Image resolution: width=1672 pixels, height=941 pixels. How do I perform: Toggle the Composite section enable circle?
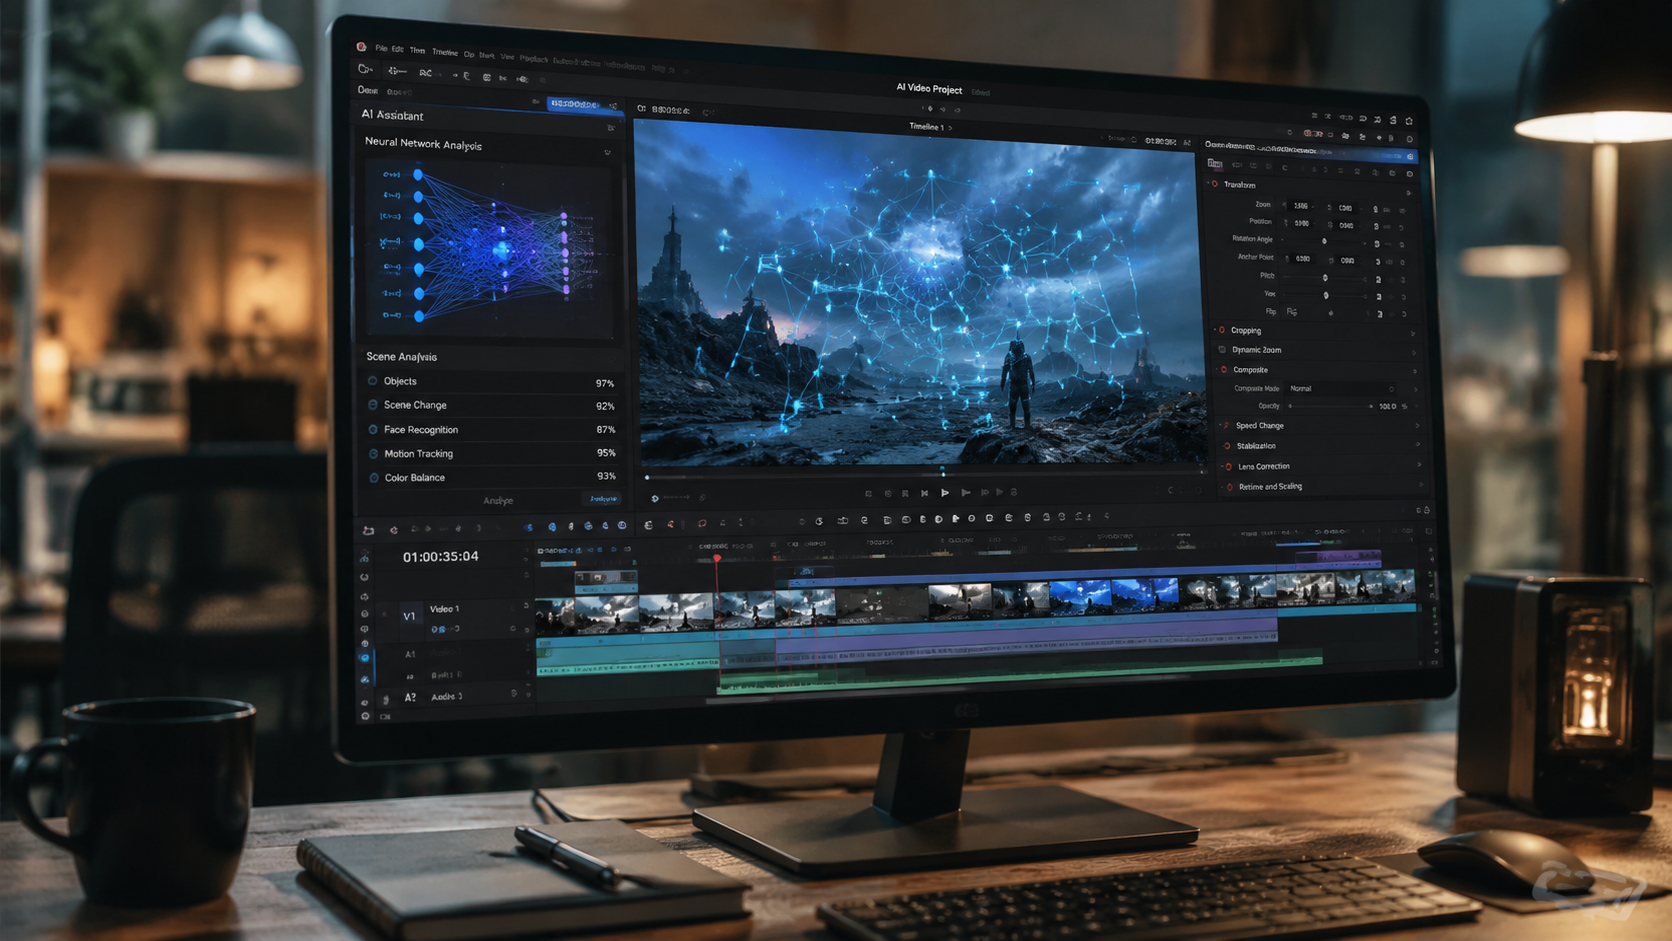[x=1224, y=370]
